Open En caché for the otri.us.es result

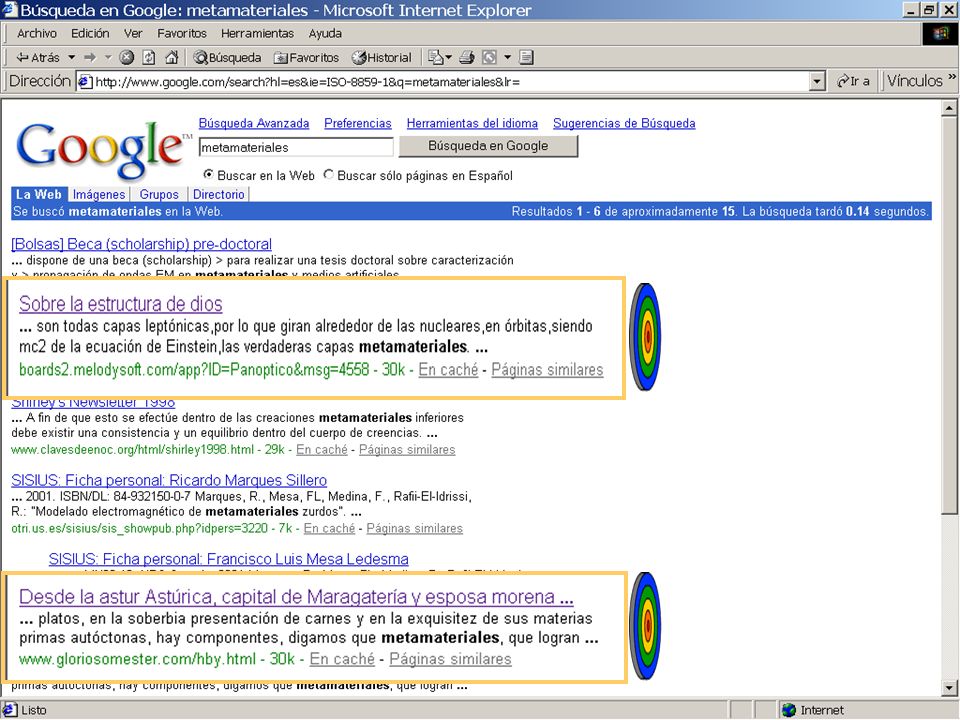(329, 528)
